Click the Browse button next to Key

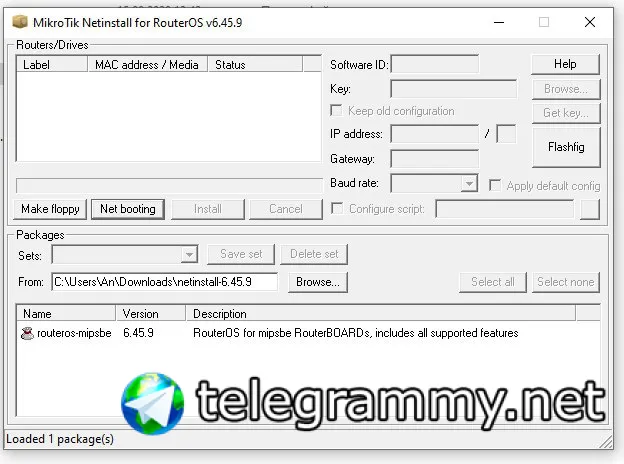[566, 89]
